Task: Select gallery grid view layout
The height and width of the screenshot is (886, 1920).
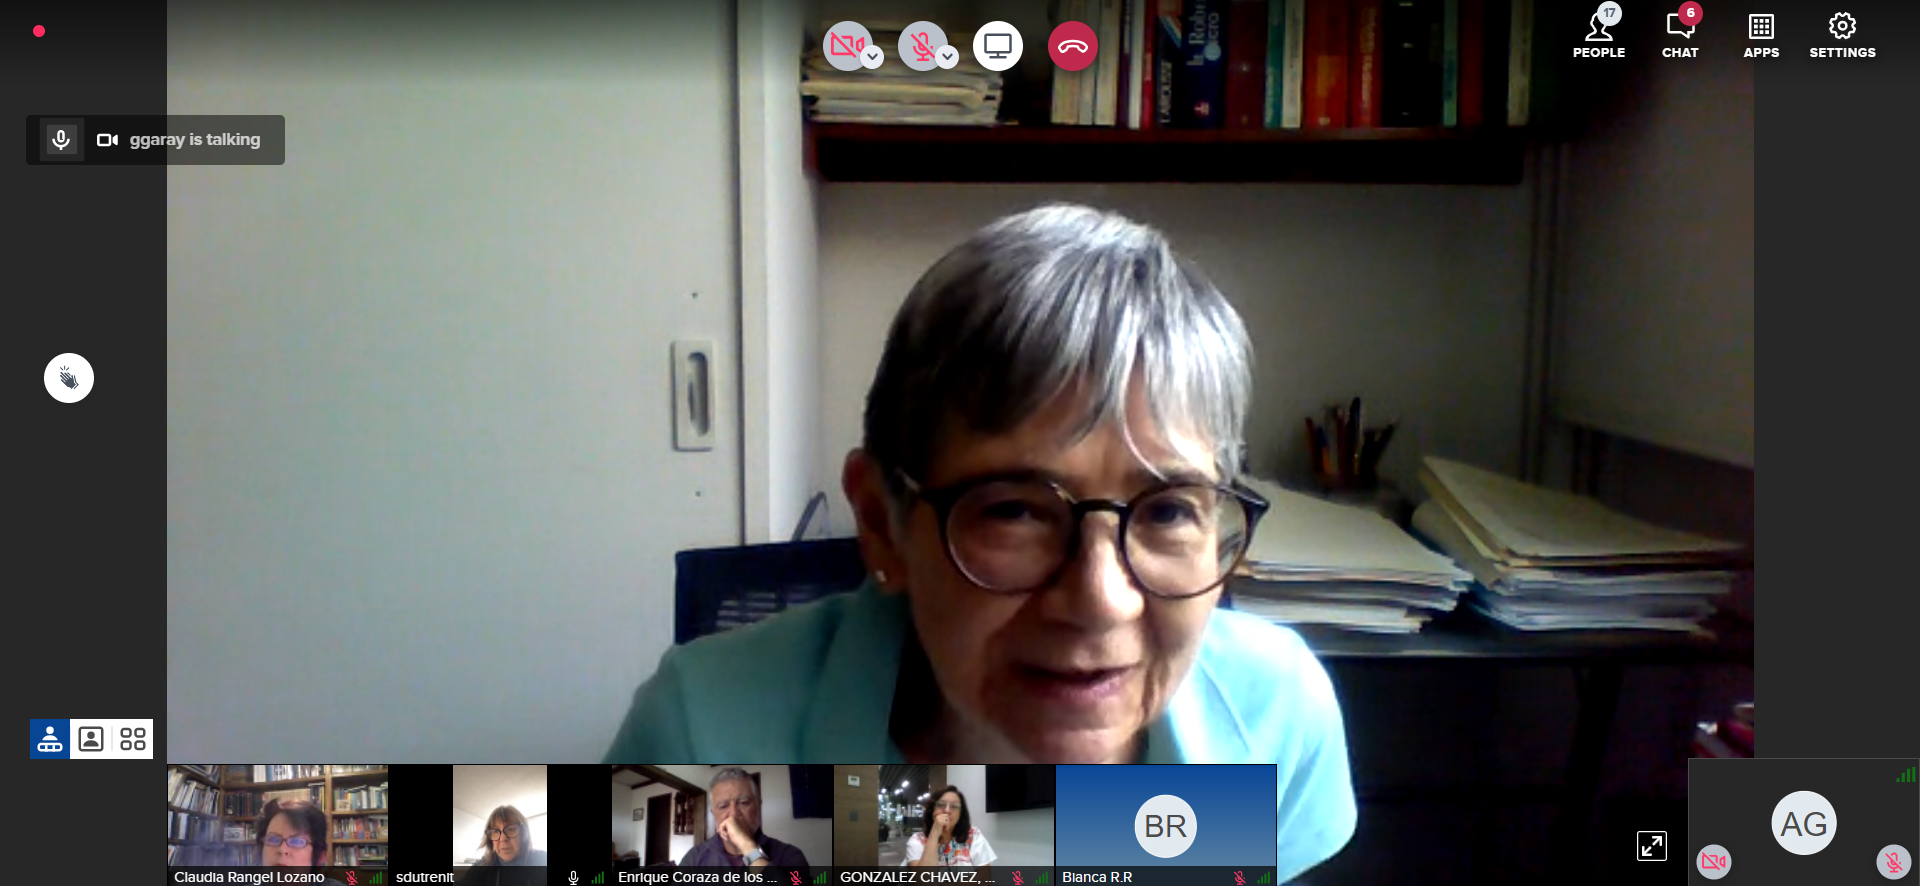Action: tap(132, 739)
